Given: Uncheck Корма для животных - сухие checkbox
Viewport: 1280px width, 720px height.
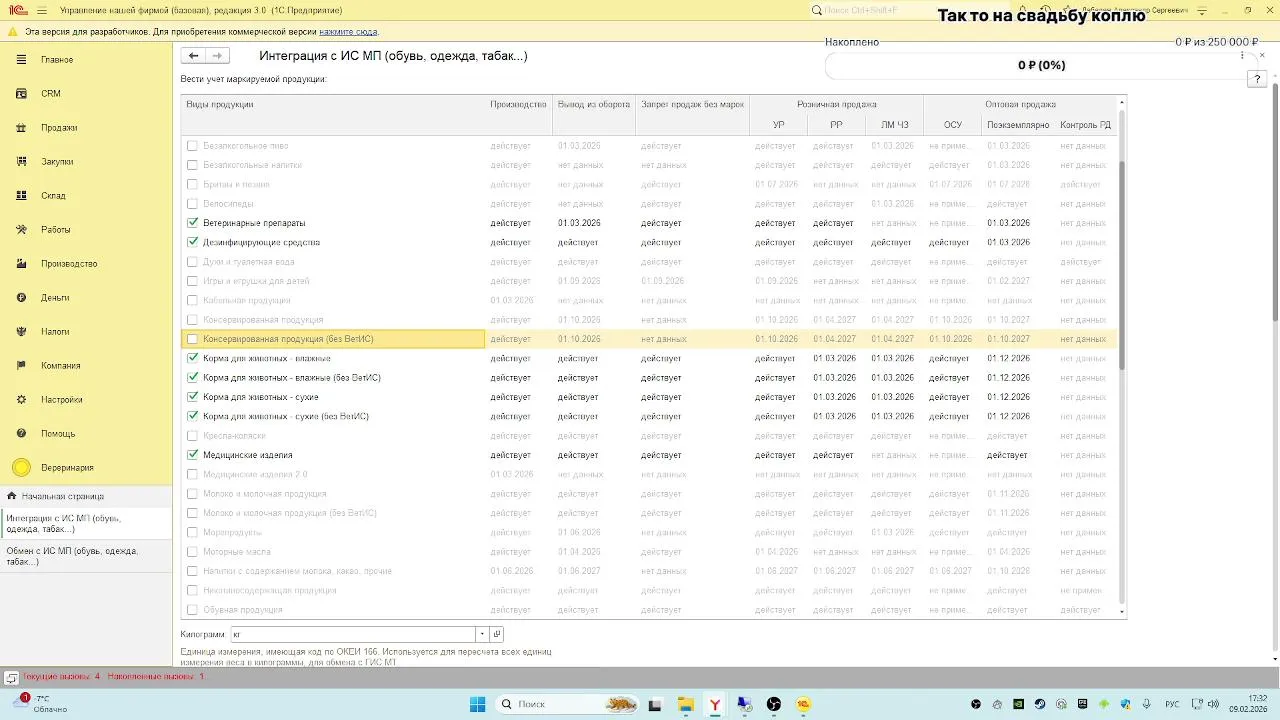Looking at the screenshot, I should click(x=193, y=397).
